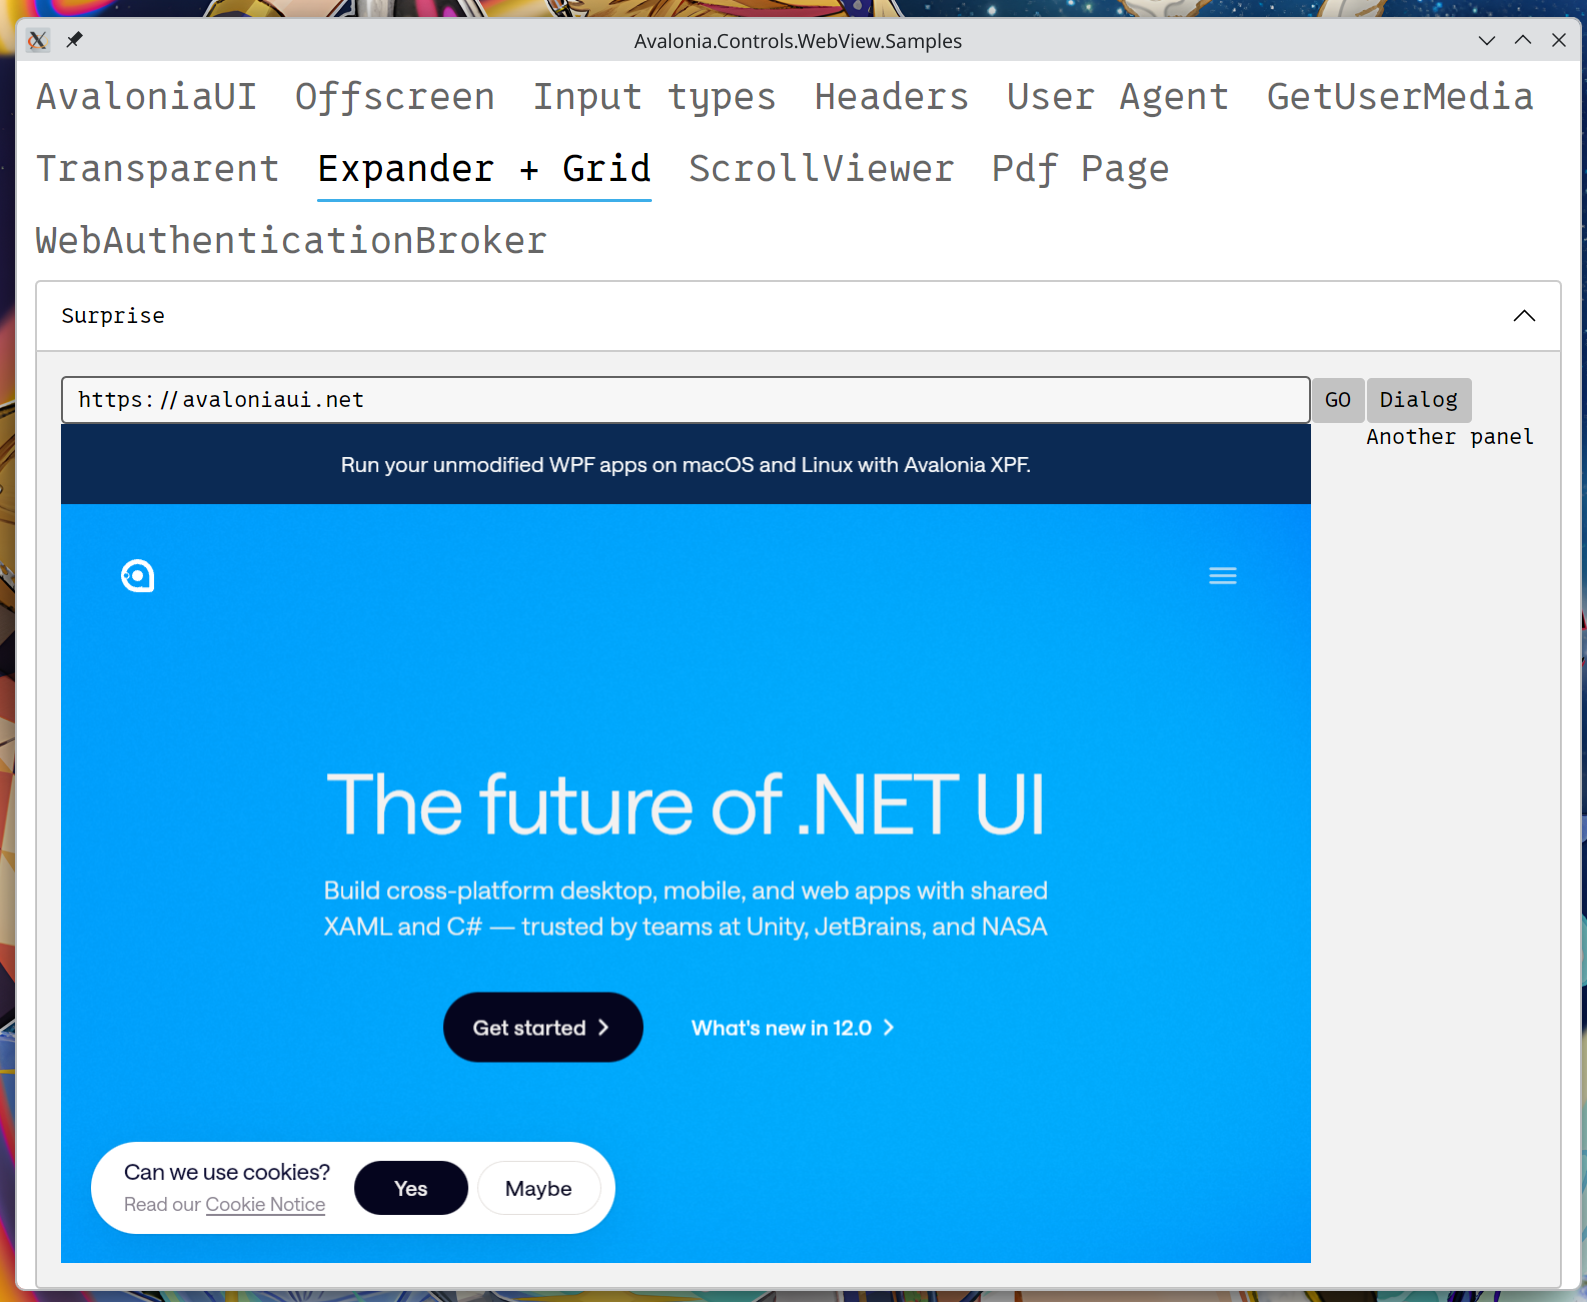Open the ScrollViewer tab
This screenshot has width=1587, height=1302.
coord(821,169)
